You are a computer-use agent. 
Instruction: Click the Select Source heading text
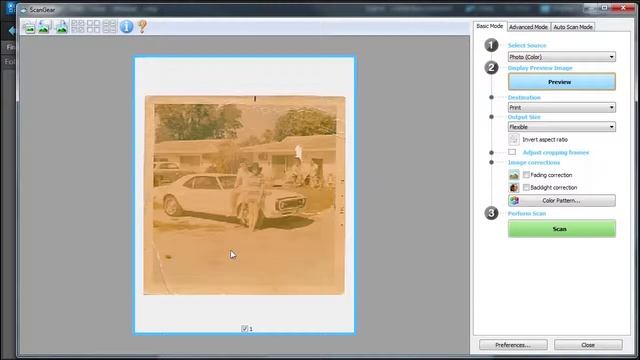pyautogui.click(x=527, y=45)
